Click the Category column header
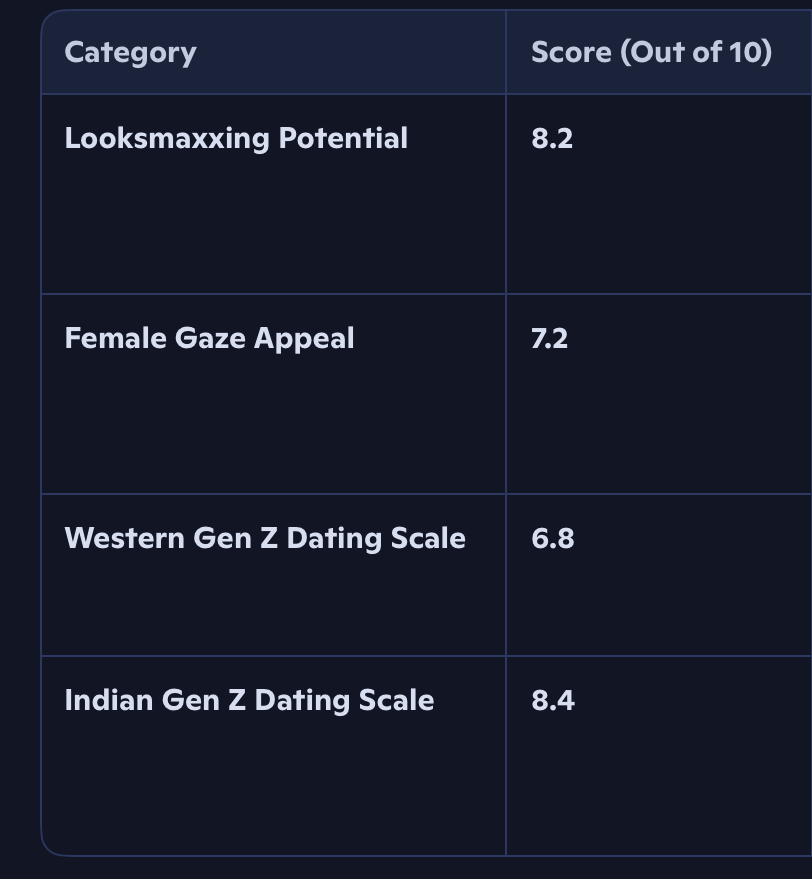 [x=130, y=52]
